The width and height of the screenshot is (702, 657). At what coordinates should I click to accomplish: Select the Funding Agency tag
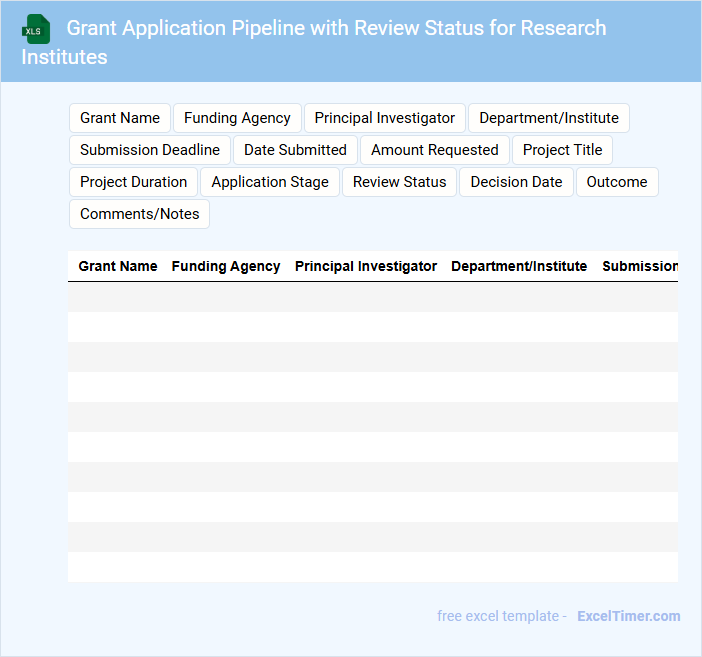tap(237, 118)
